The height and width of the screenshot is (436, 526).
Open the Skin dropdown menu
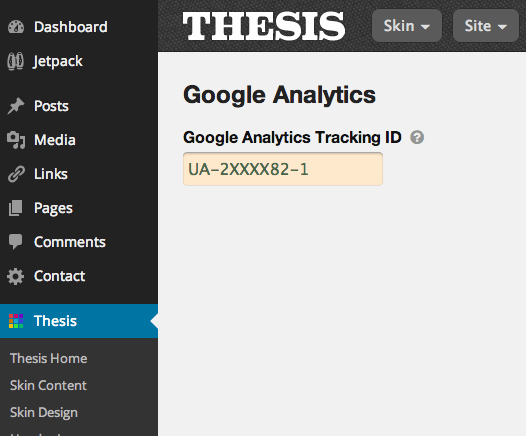407,26
